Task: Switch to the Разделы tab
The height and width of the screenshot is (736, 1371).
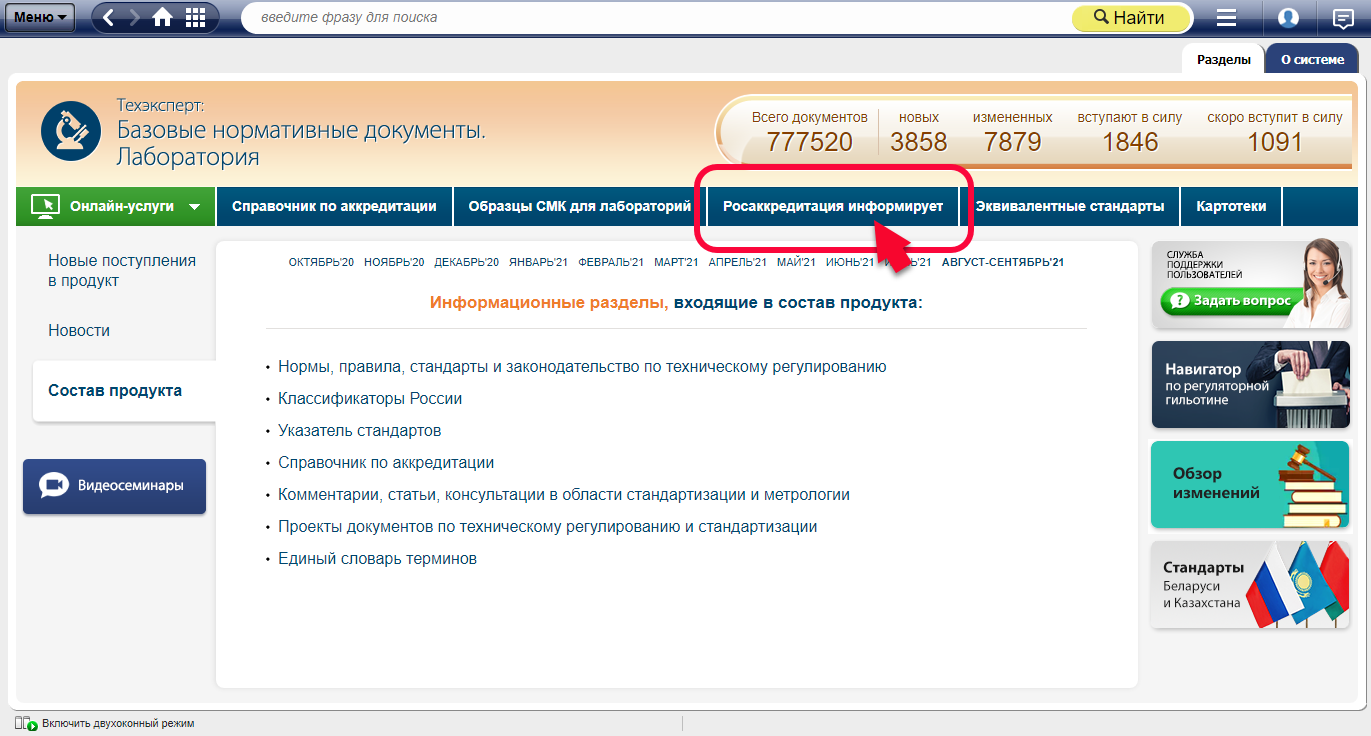Action: [x=1223, y=59]
